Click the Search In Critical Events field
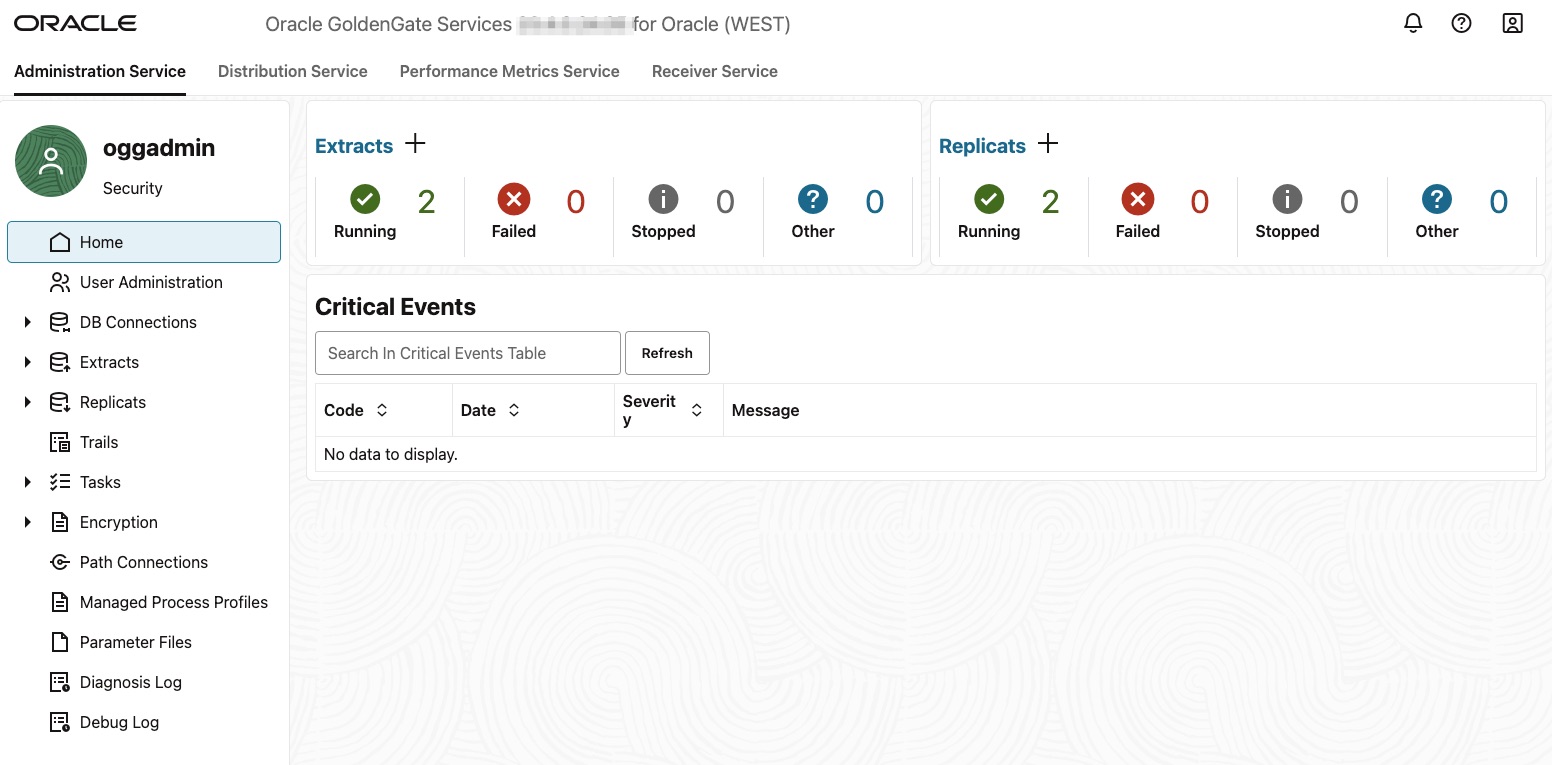The width and height of the screenshot is (1552, 765). [x=467, y=353]
